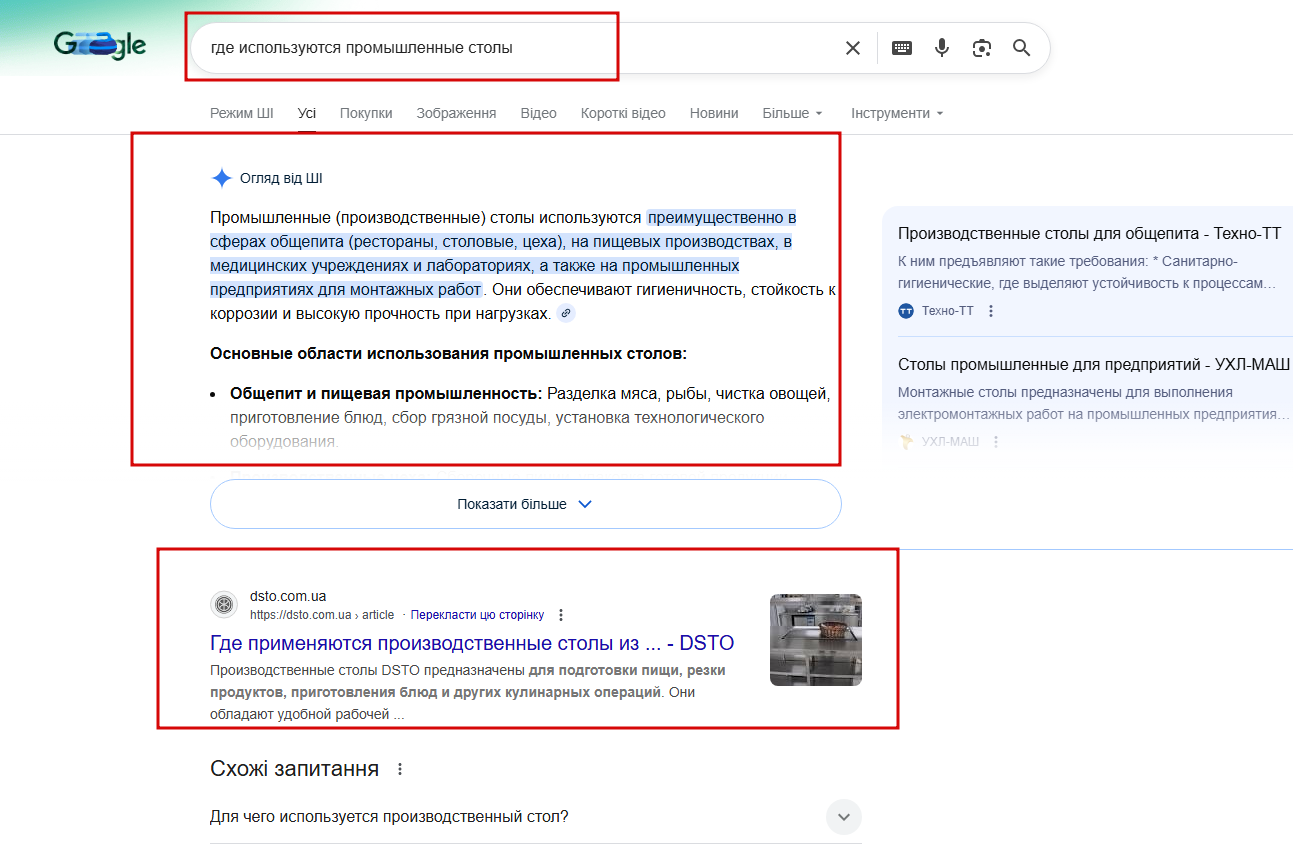This screenshot has height=848, width=1293.
Task: Open the Режим ШІ tab
Action: [x=241, y=113]
